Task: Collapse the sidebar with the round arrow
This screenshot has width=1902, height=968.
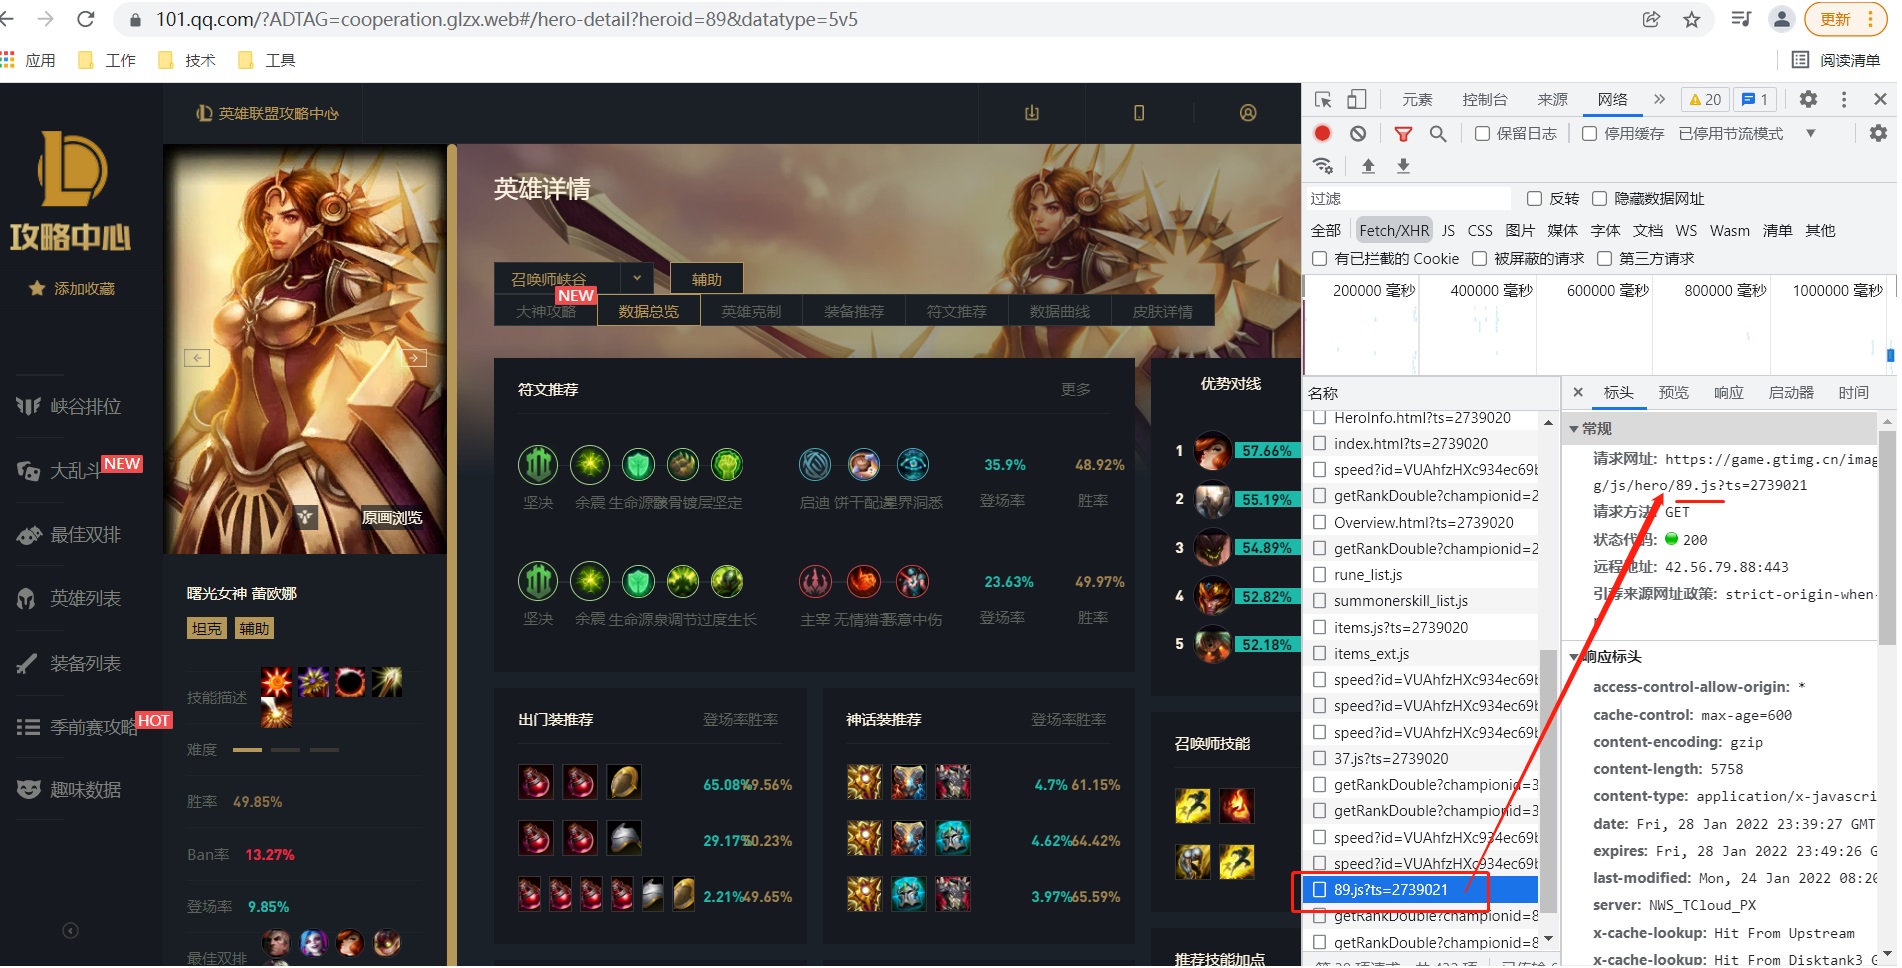Action: (x=70, y=930)
